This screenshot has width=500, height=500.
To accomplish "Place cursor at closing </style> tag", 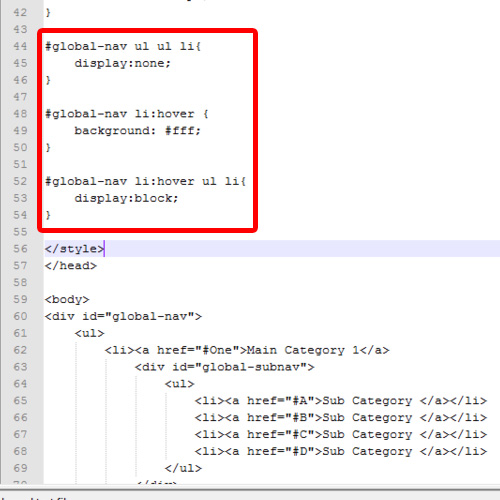I will [x=74, y=249].
